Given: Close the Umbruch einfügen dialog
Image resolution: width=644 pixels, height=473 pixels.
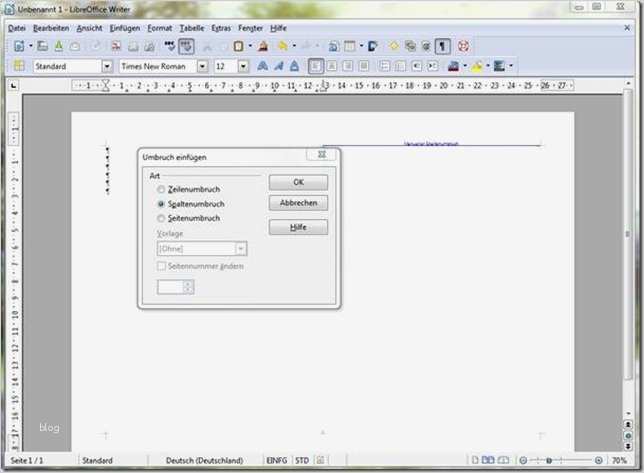Looking at the screenshot, I should [x=322, y=154].
